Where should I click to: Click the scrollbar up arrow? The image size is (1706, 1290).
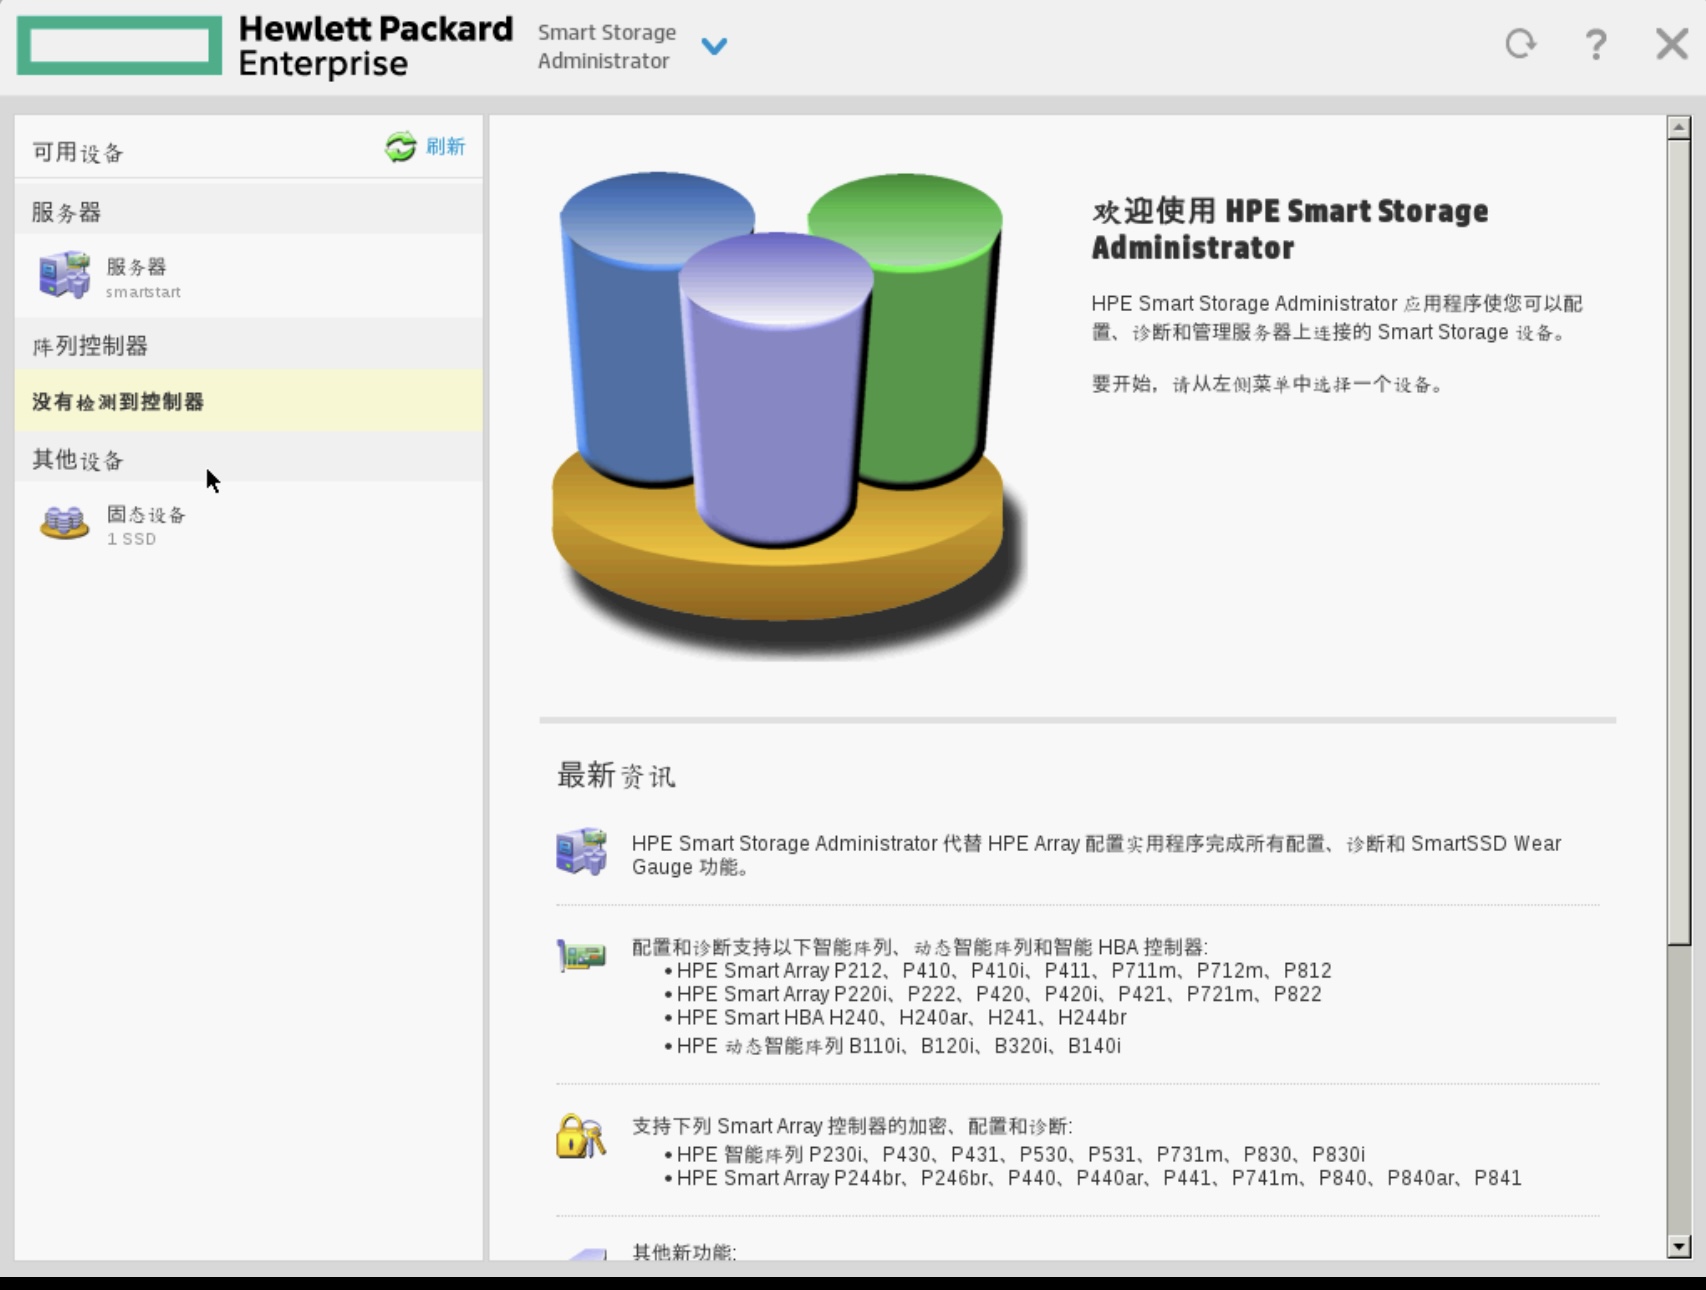tap(1678, 127)
